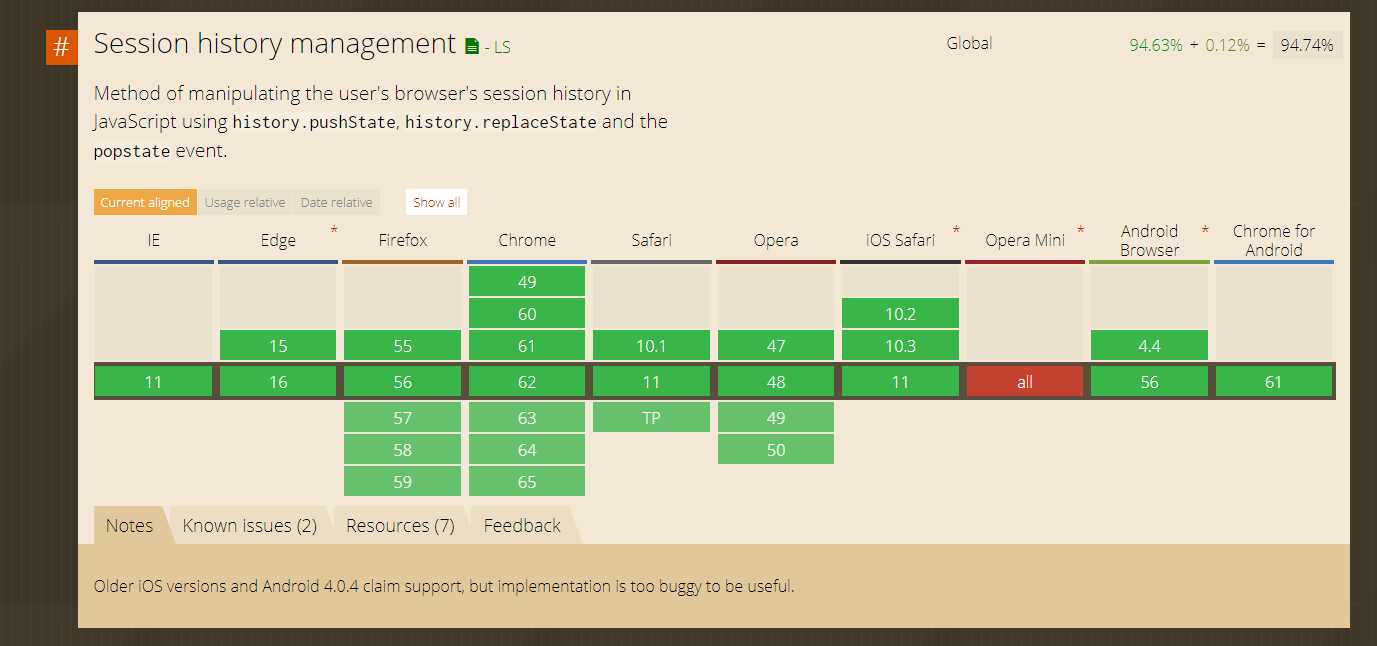Select the Chrome for Android 61 cell
The width and height of the screenshot is (1377, 646).
pos(1274,382)
